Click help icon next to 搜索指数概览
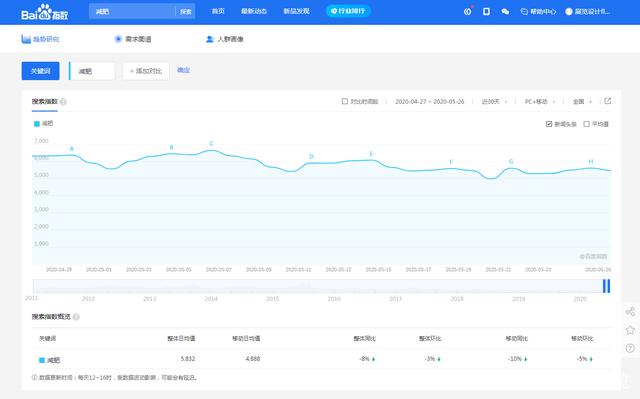The width and height of the screenshot is (640, 399). tap(76, 317)
